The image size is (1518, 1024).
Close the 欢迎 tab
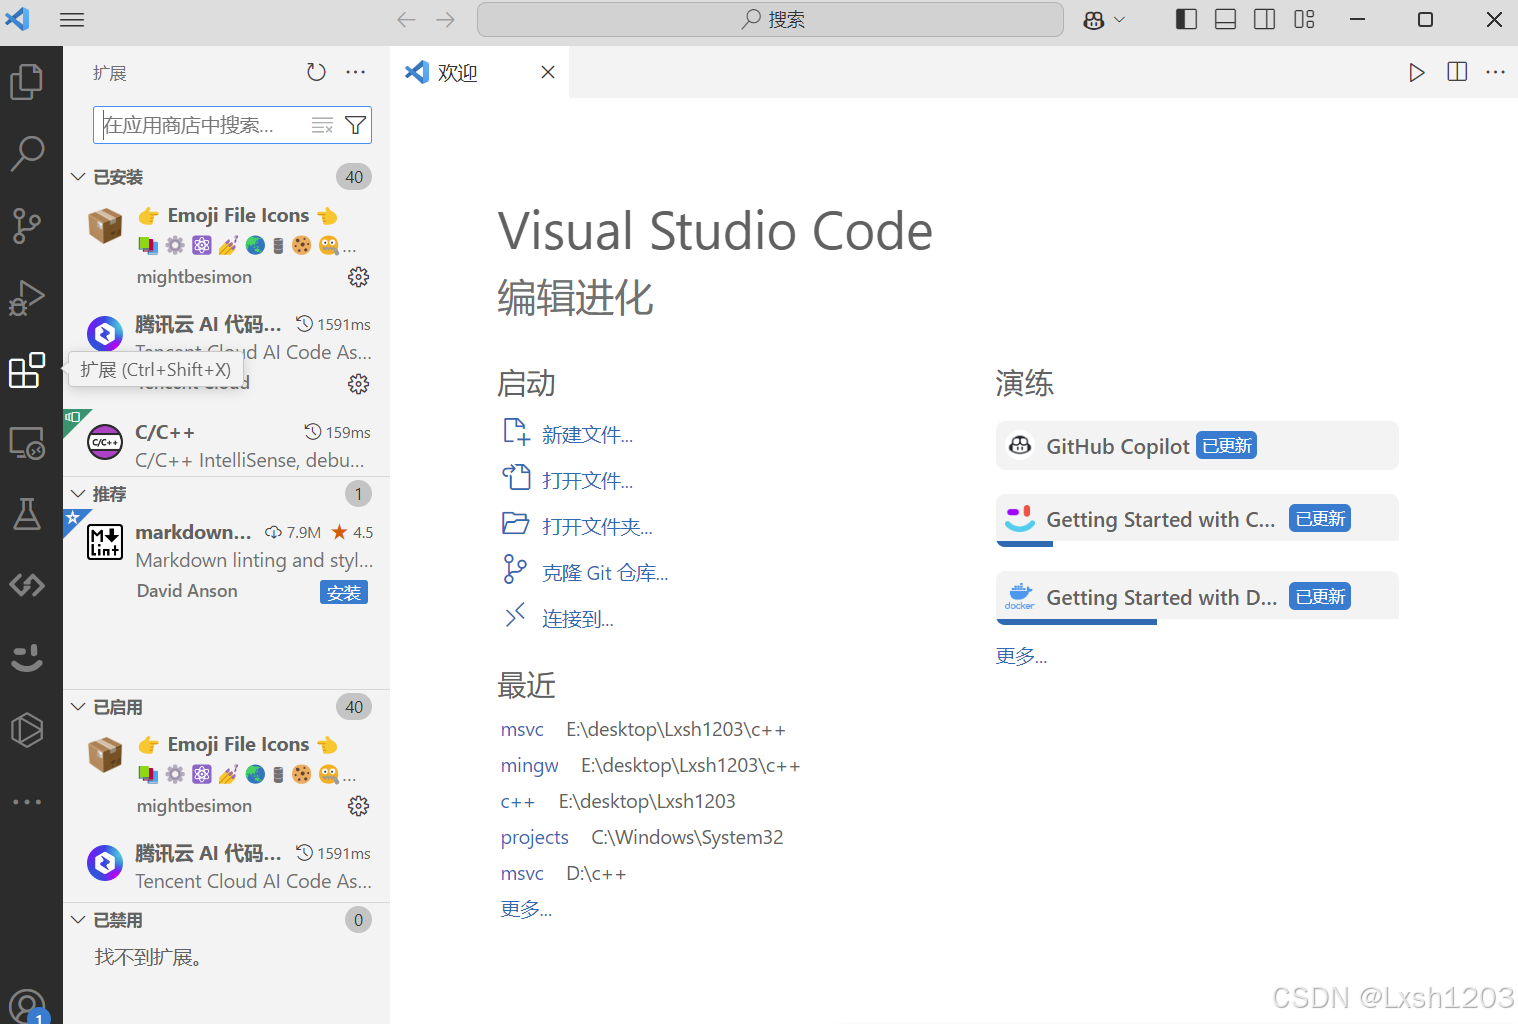(548, 72)
